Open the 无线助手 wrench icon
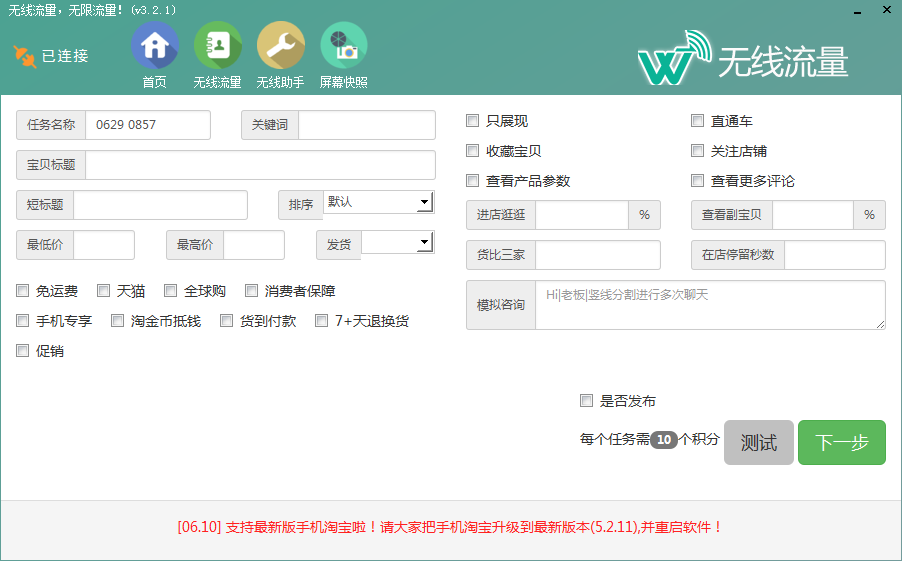 click(281, 46)
